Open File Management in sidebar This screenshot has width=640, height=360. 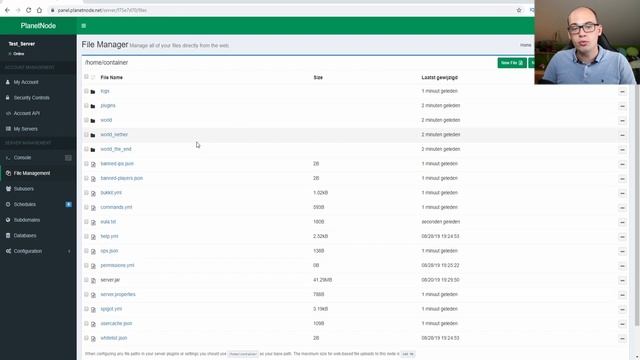(x=38, y=173)
